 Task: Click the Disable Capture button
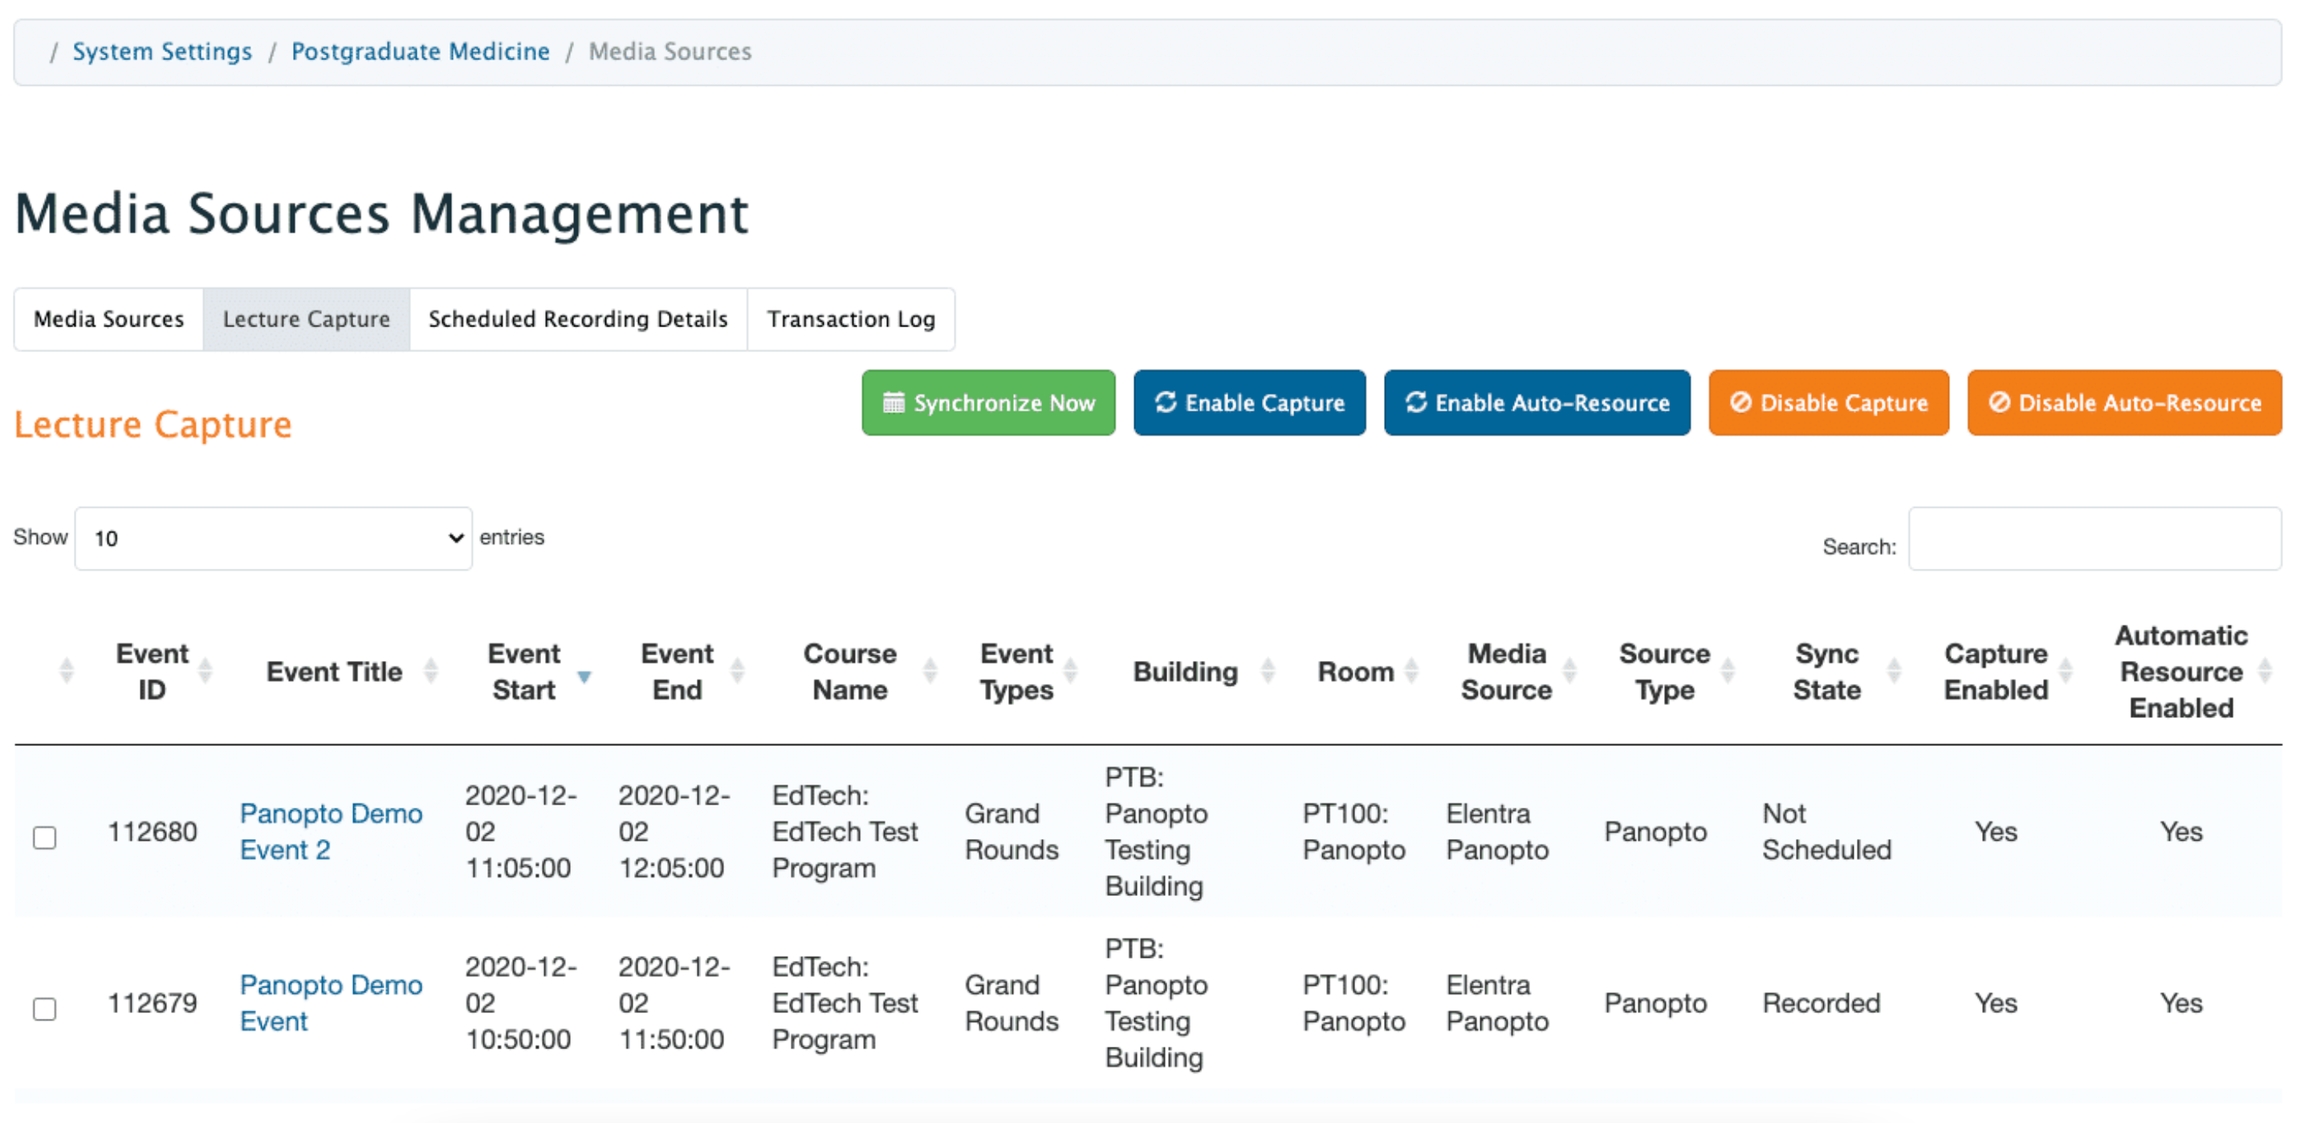point(1828,403)
